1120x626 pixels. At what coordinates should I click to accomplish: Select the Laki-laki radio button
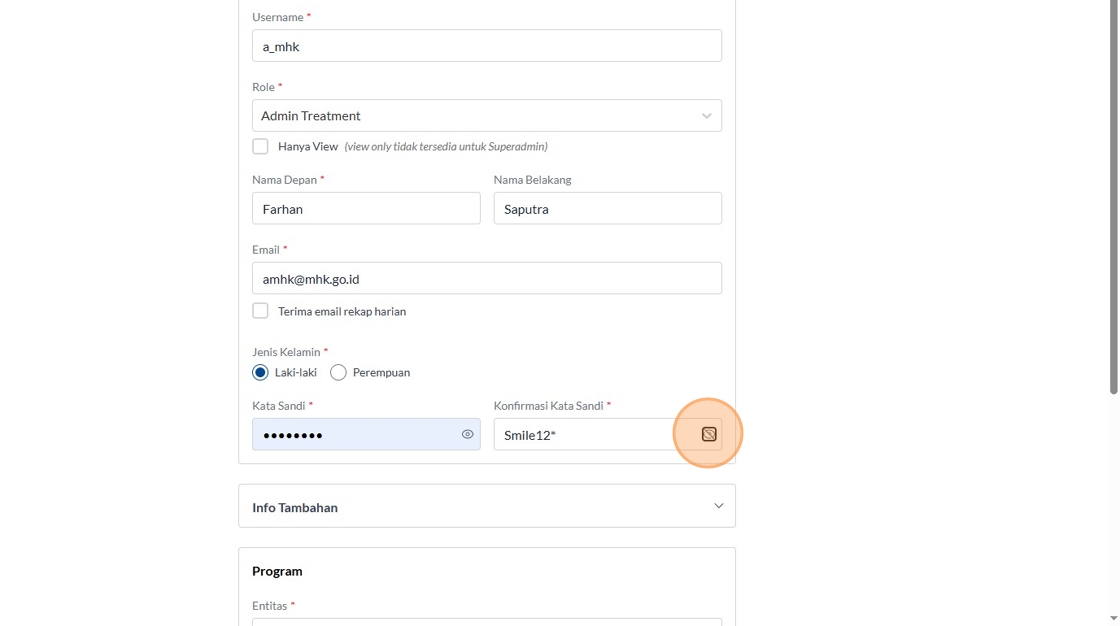(x=260, y=372)
